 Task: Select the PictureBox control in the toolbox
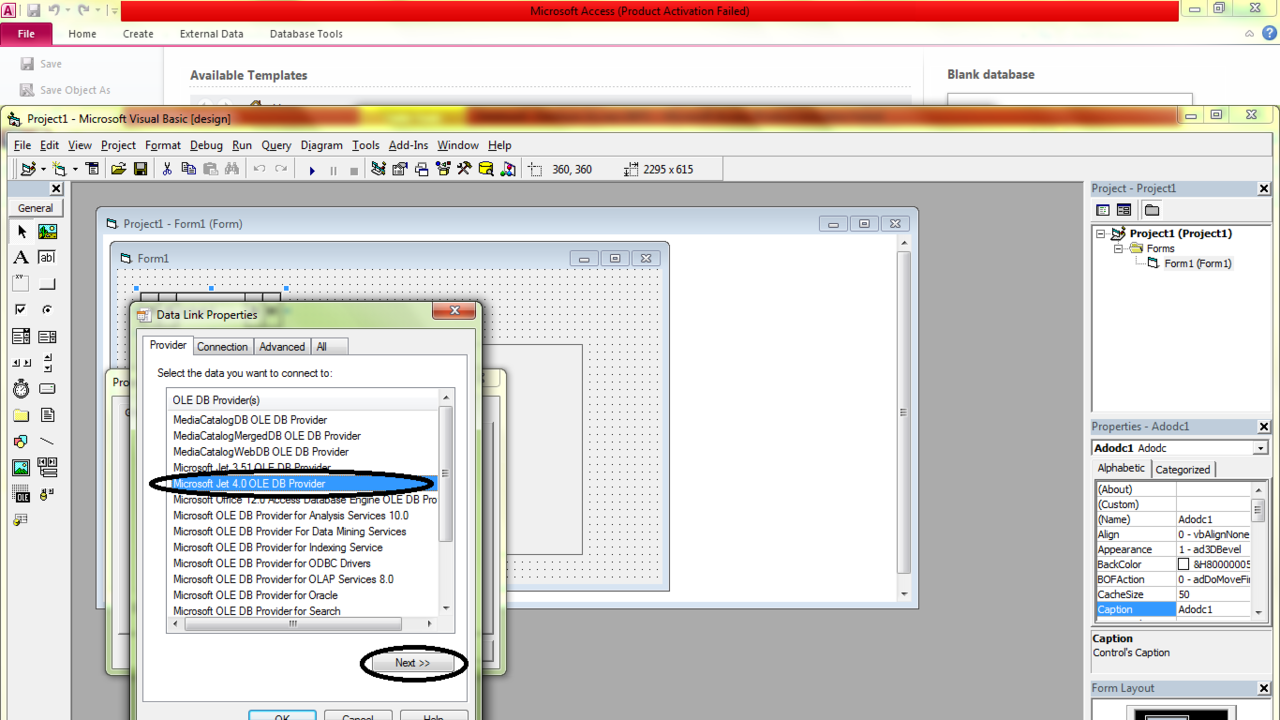[x=47, y=231]
